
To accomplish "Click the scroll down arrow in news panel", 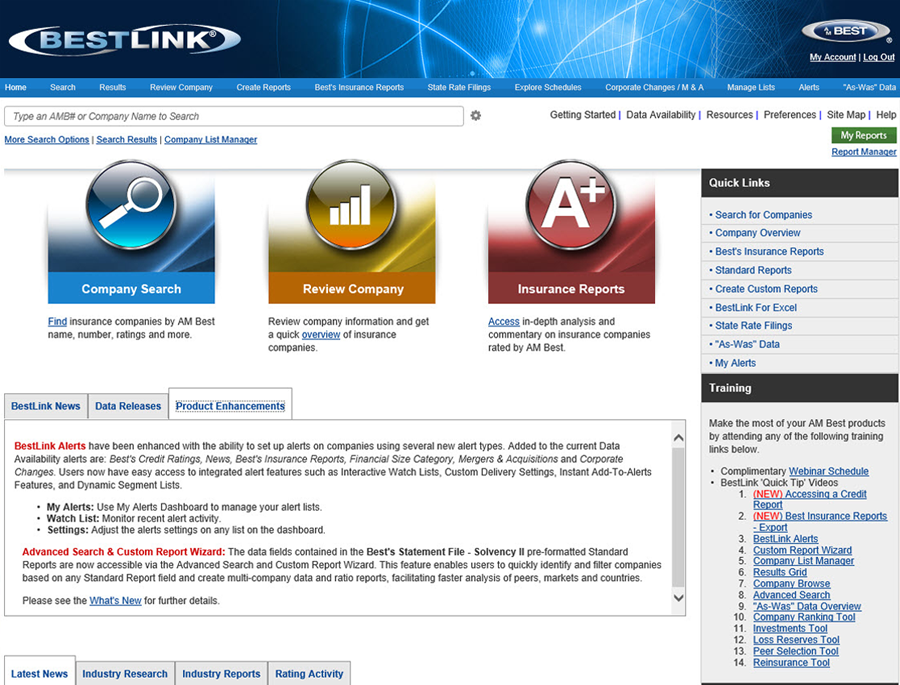I will pyautogui.click(x=678, y=598).
